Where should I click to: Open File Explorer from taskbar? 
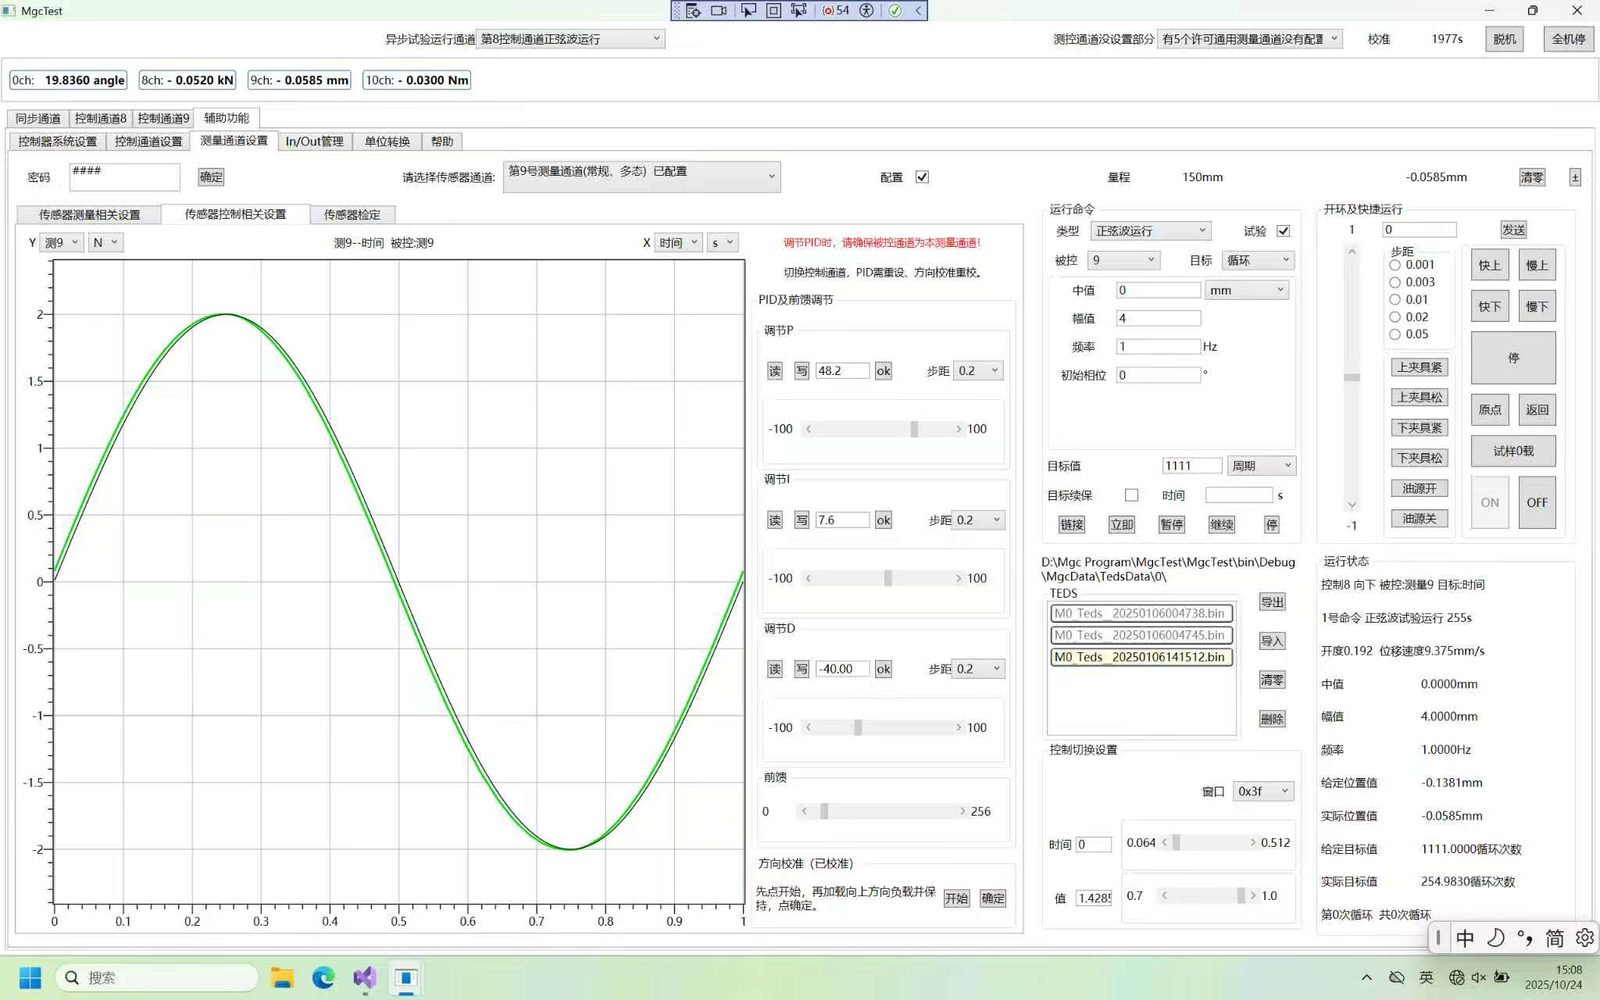[x=282, y=977]
